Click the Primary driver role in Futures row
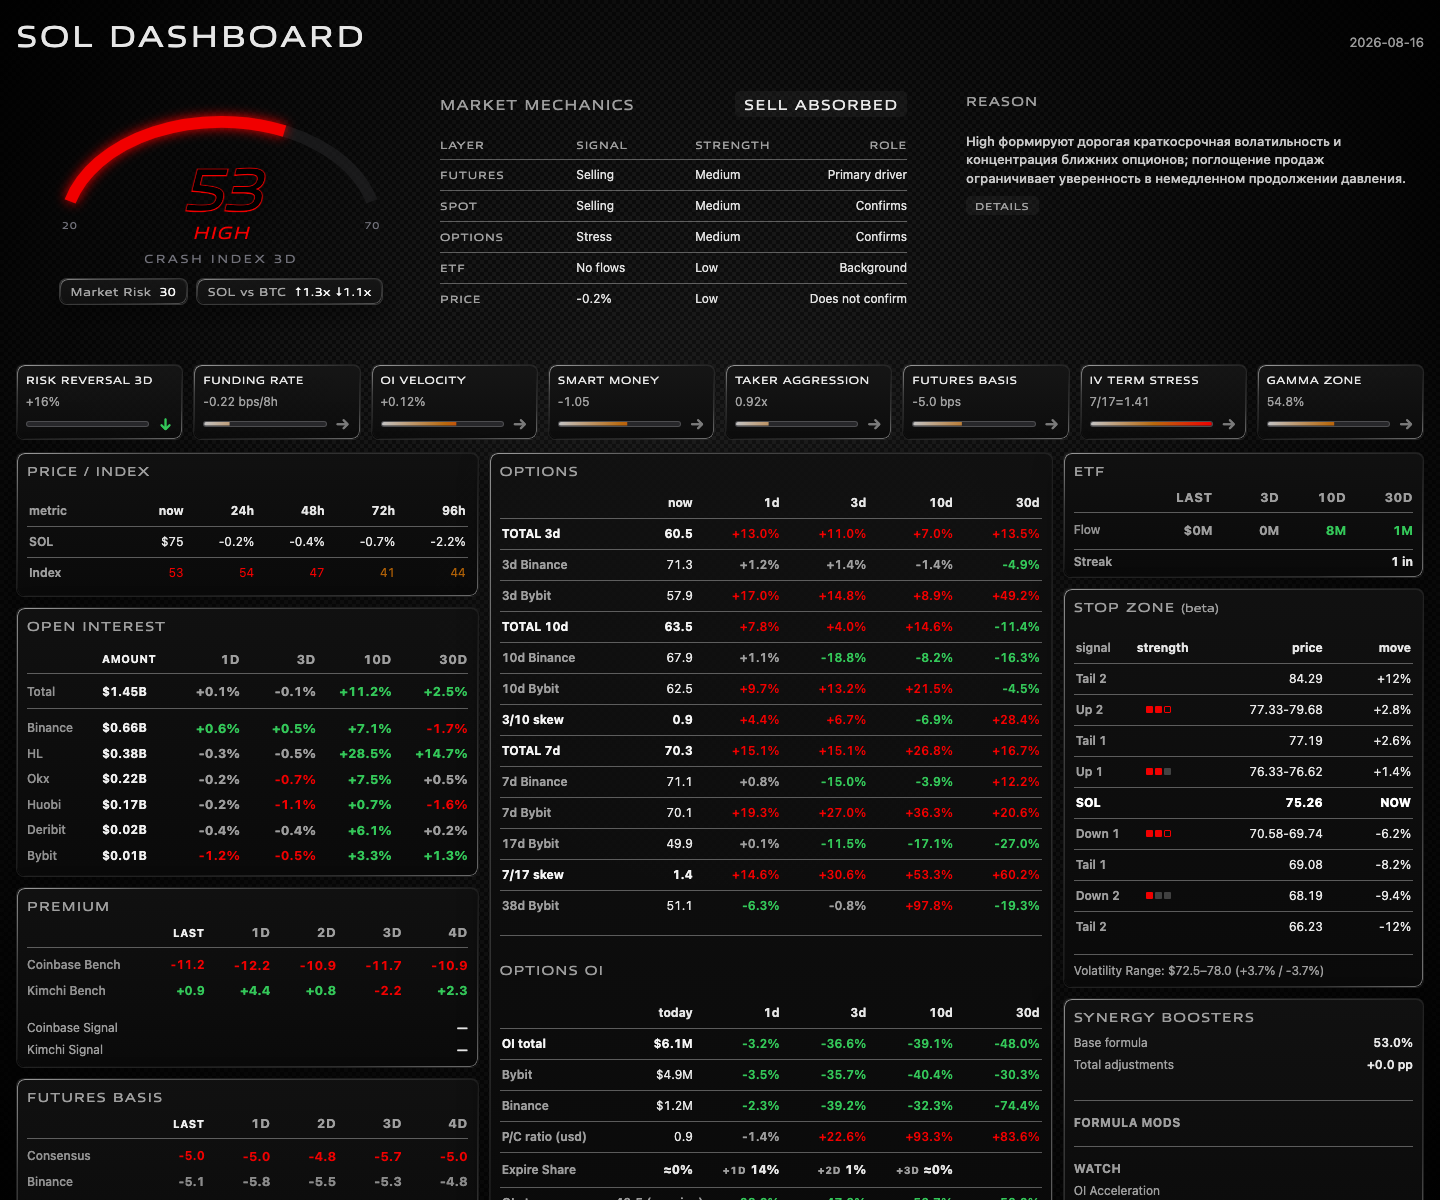1440x1200 pixels. pos(867,175)
